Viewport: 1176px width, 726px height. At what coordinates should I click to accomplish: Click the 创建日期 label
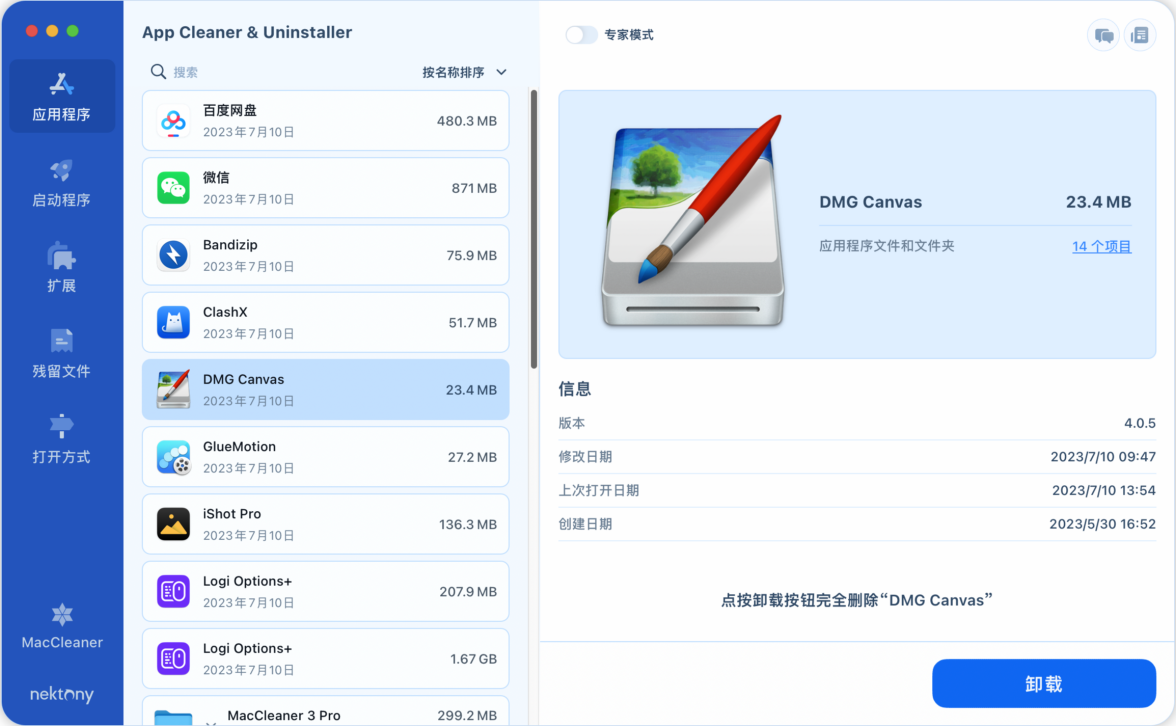(585, 524)
